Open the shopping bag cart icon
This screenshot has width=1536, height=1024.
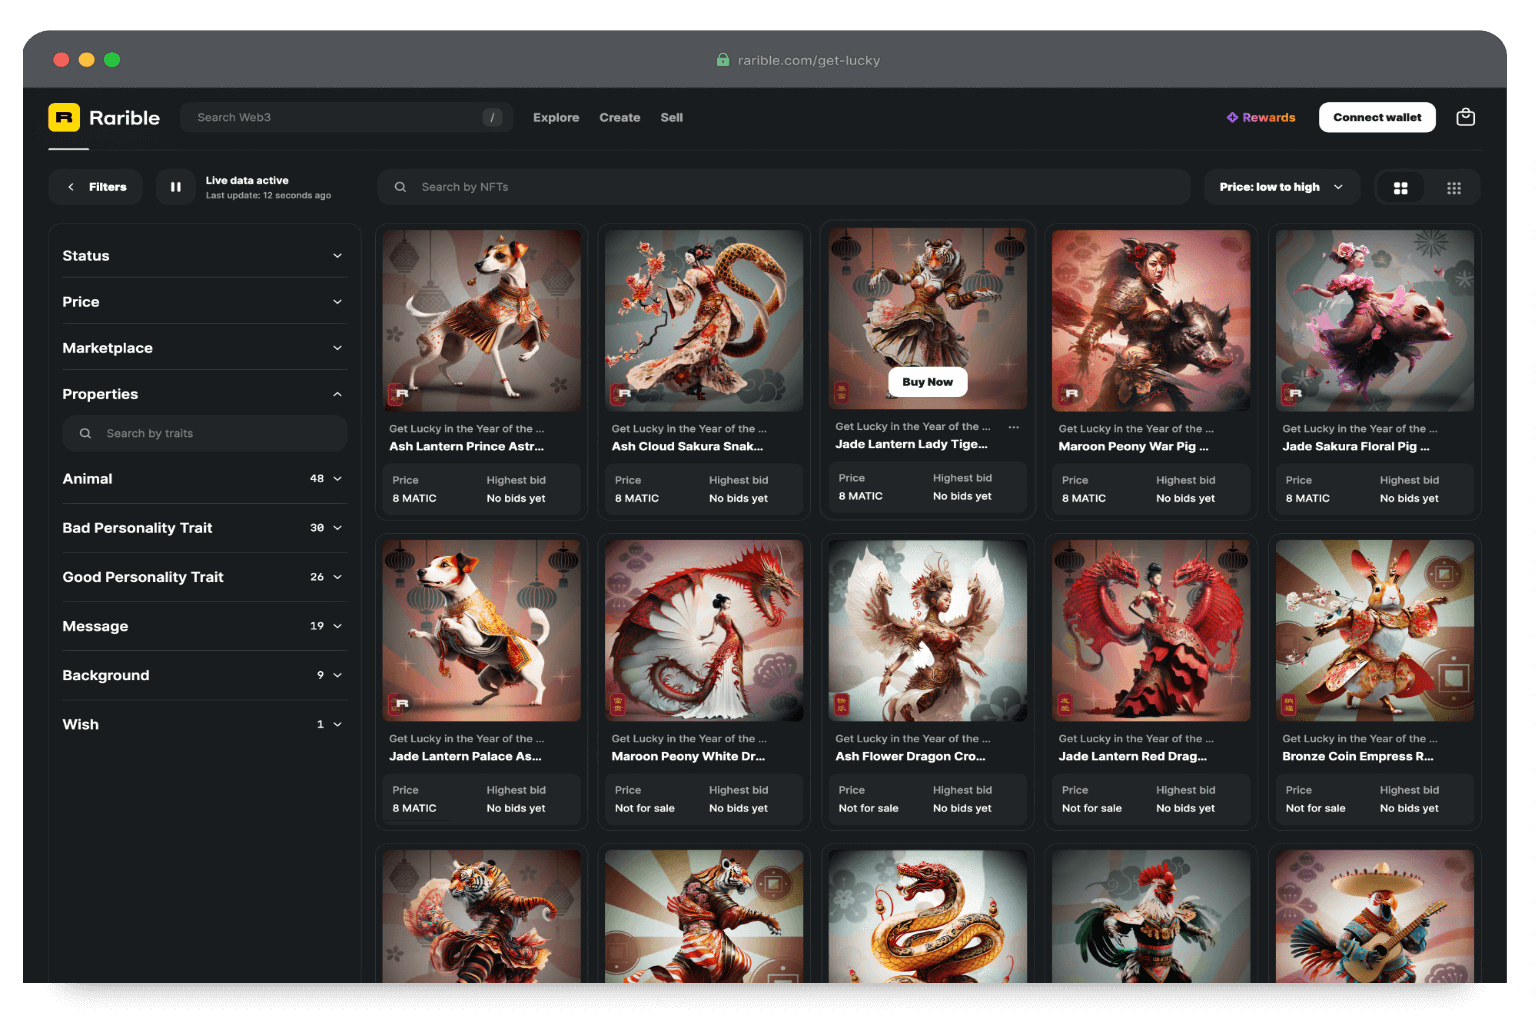(x=1465, y=117)
